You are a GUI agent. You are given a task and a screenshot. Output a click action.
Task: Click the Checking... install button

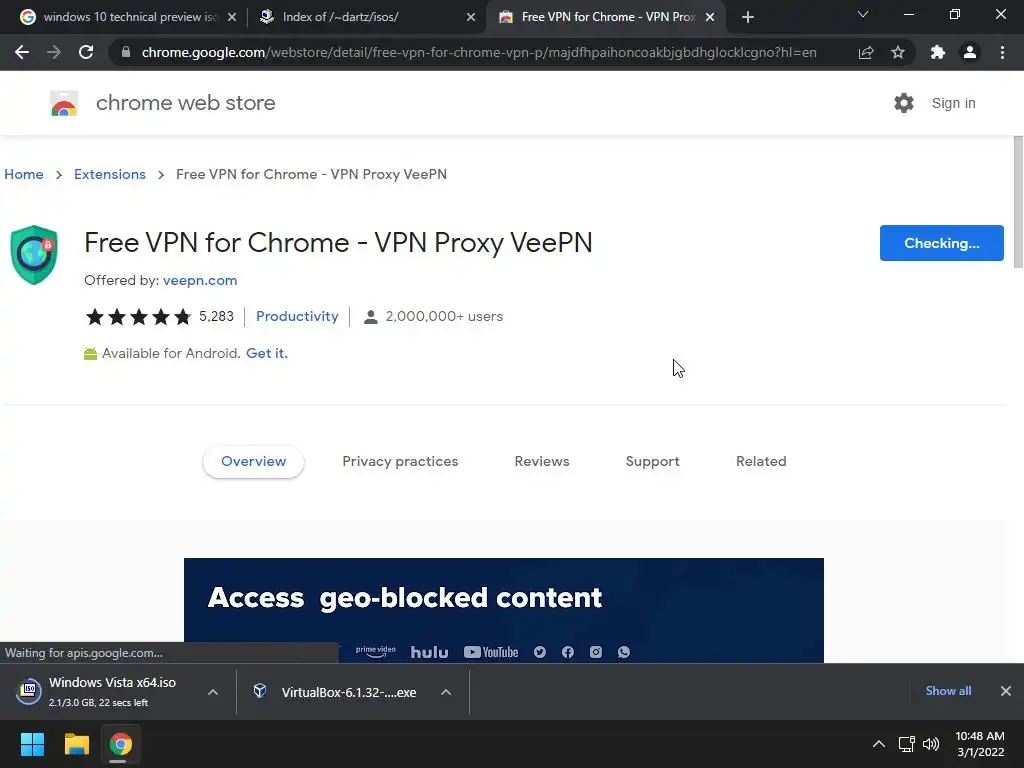[x=942, y=243]
